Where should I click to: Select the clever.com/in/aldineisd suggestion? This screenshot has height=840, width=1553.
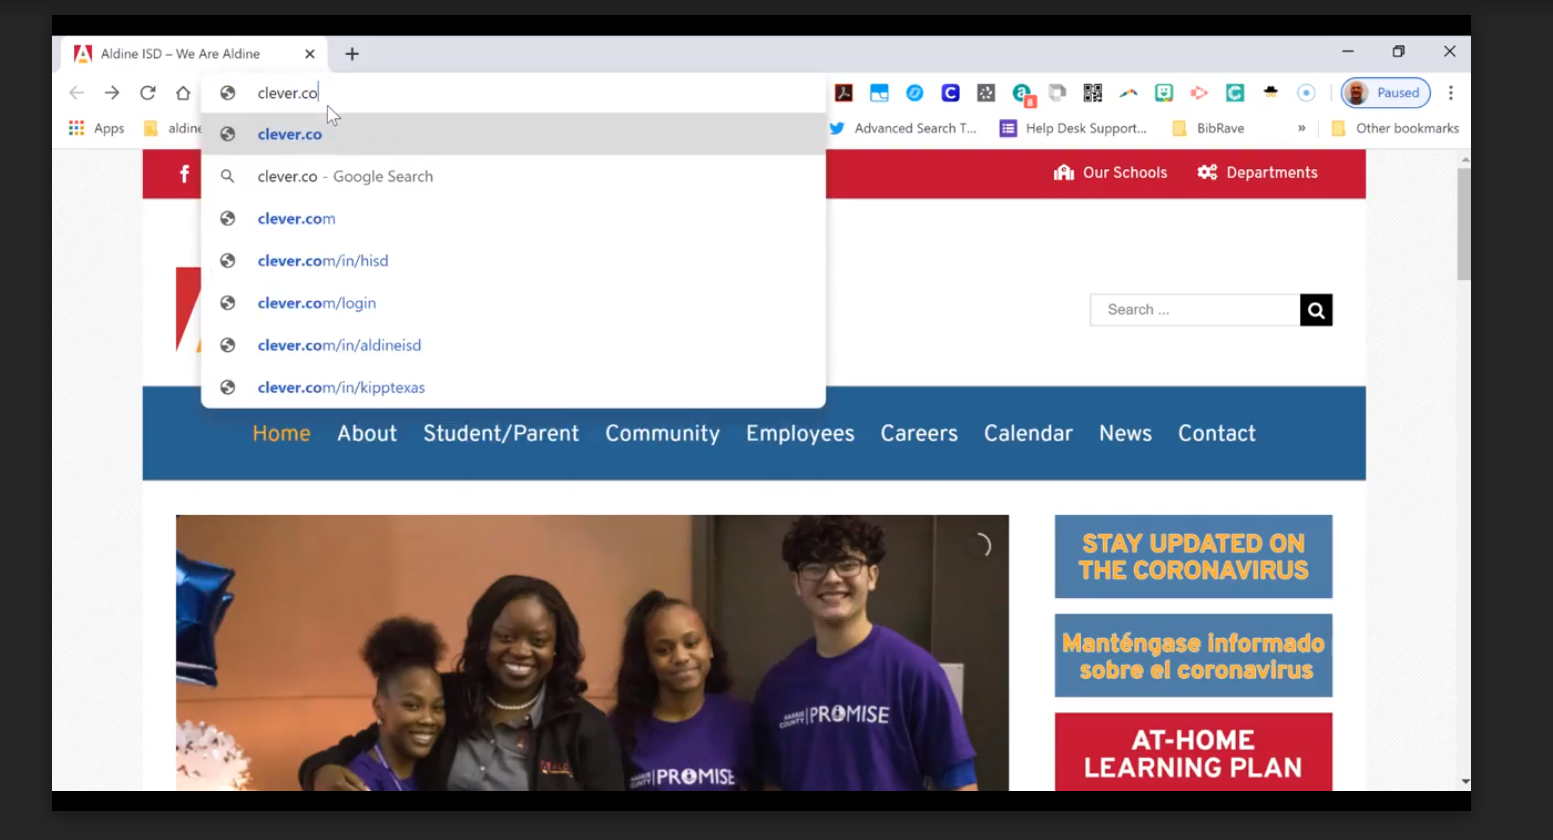pyautogui.click(x=513, y=345)
